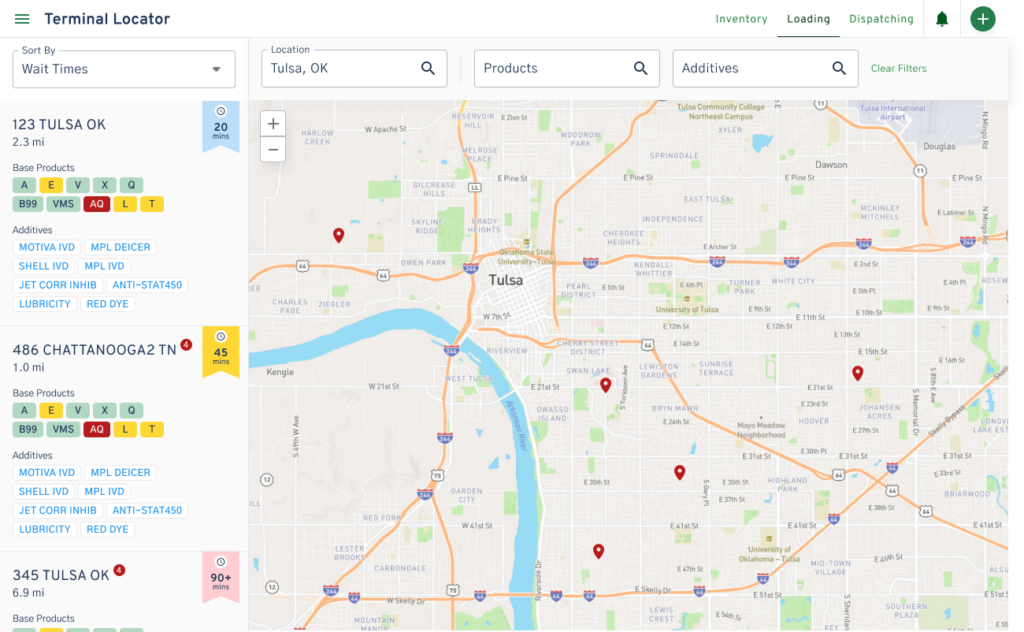1024x632 pixels.
Task: Click LUBRICITY additive under 123 TULSA OK
Action: [x=44, y=304]
